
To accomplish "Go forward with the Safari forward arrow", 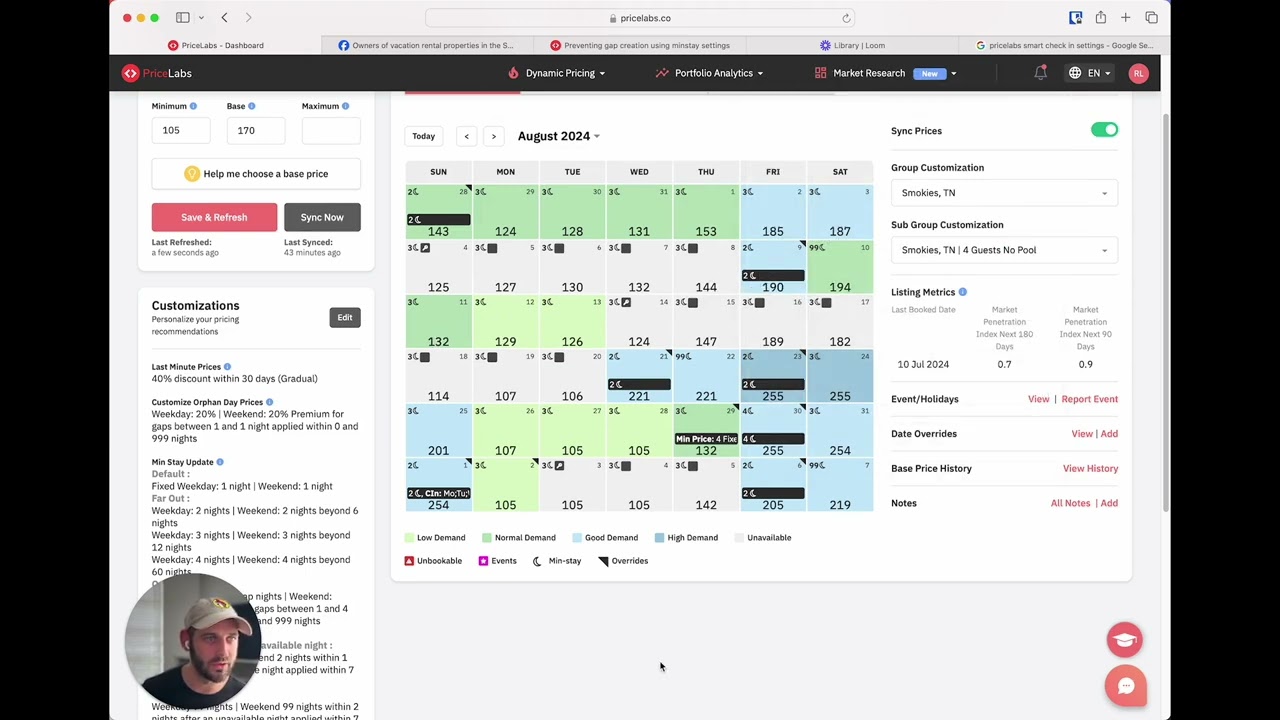I will [x=248, y=18].
